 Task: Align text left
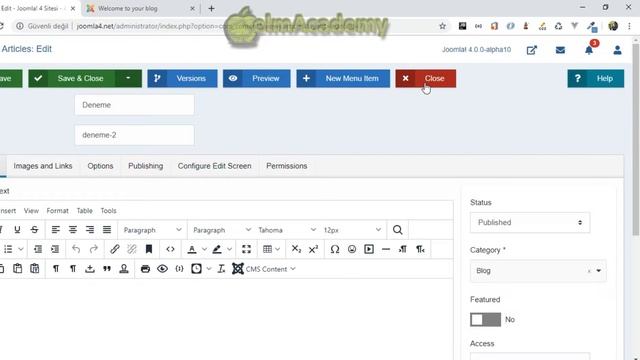tap(56, 230)
